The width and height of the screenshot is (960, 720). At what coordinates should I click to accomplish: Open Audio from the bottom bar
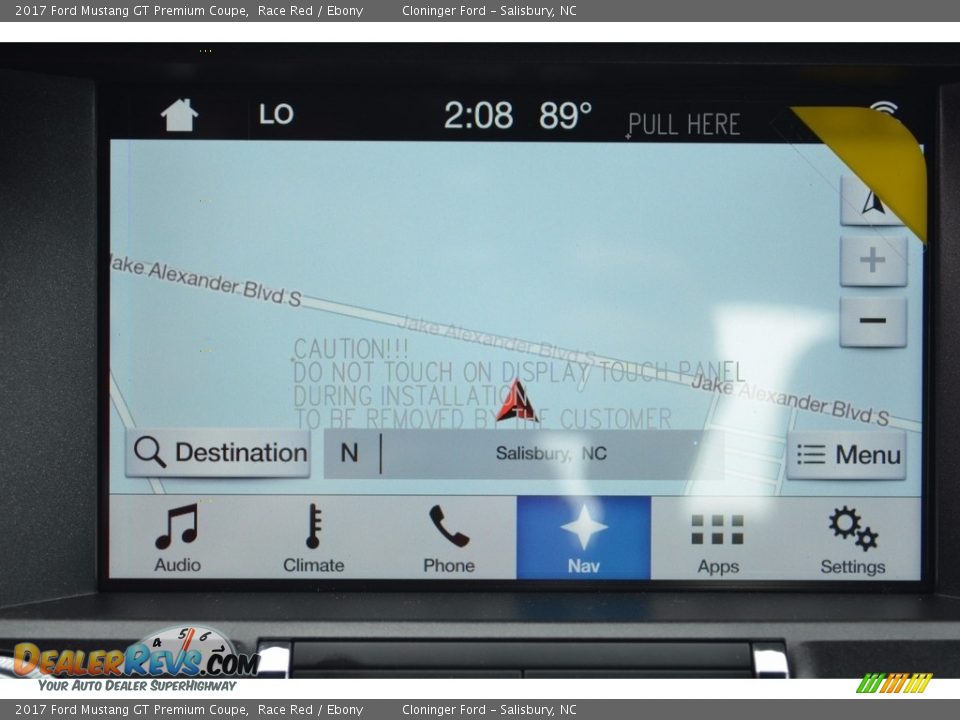coord(177,539)
